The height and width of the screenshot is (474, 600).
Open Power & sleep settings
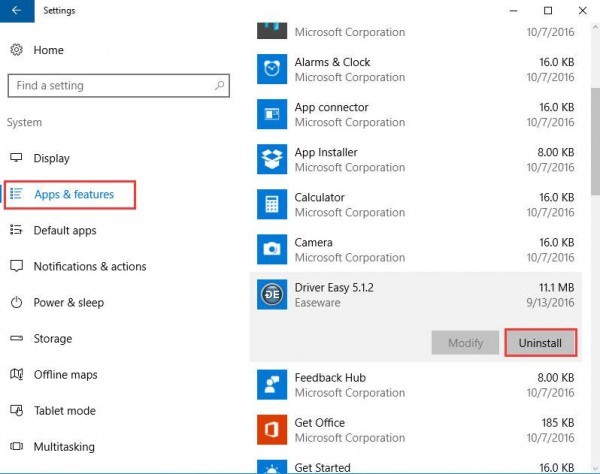tap(69, 303)
